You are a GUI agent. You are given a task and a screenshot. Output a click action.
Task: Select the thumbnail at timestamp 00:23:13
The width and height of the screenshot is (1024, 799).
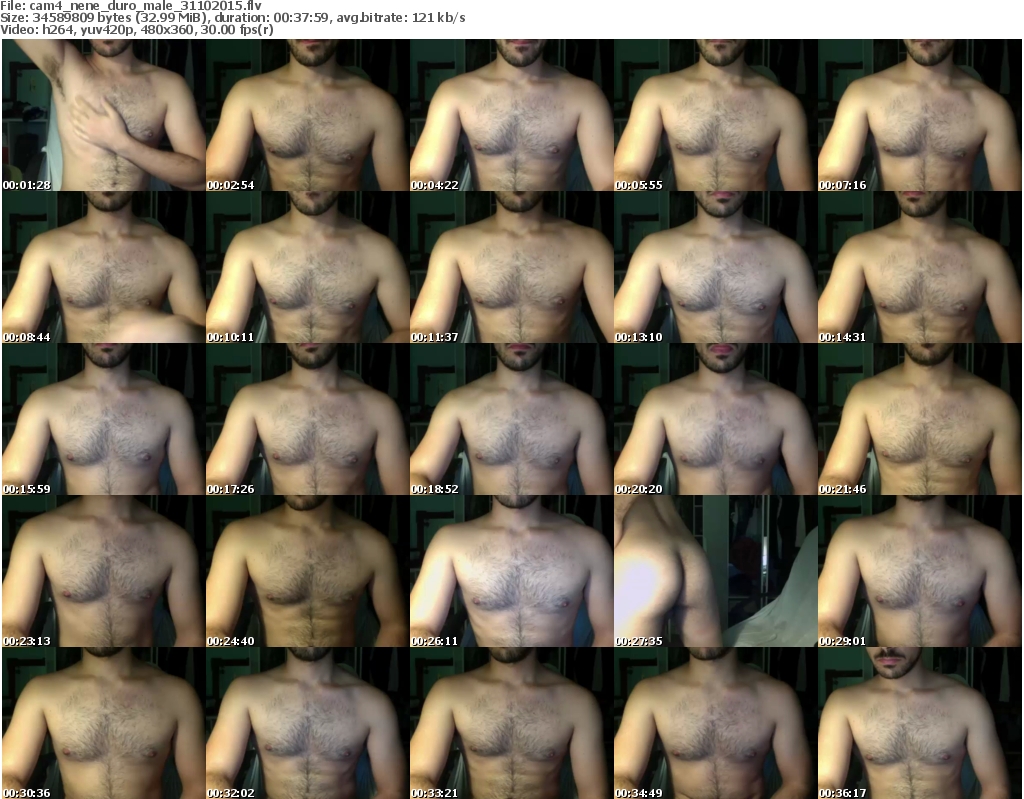coord(104,571)
